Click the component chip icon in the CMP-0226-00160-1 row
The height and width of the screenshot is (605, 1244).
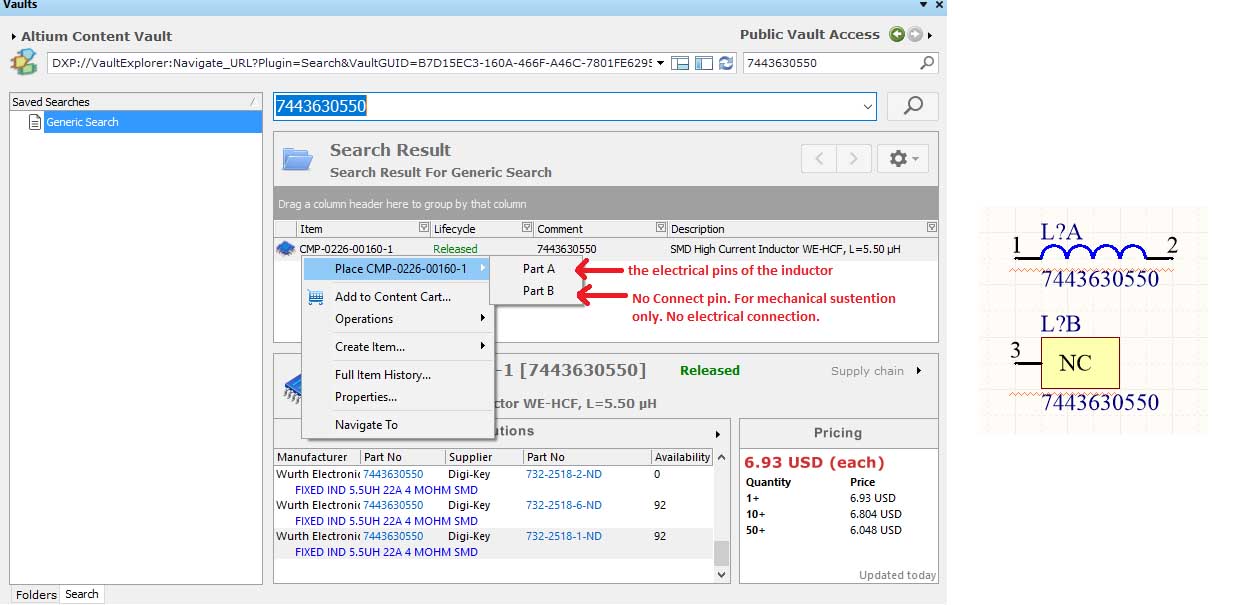pyautogui.click(x=285, y=249)
